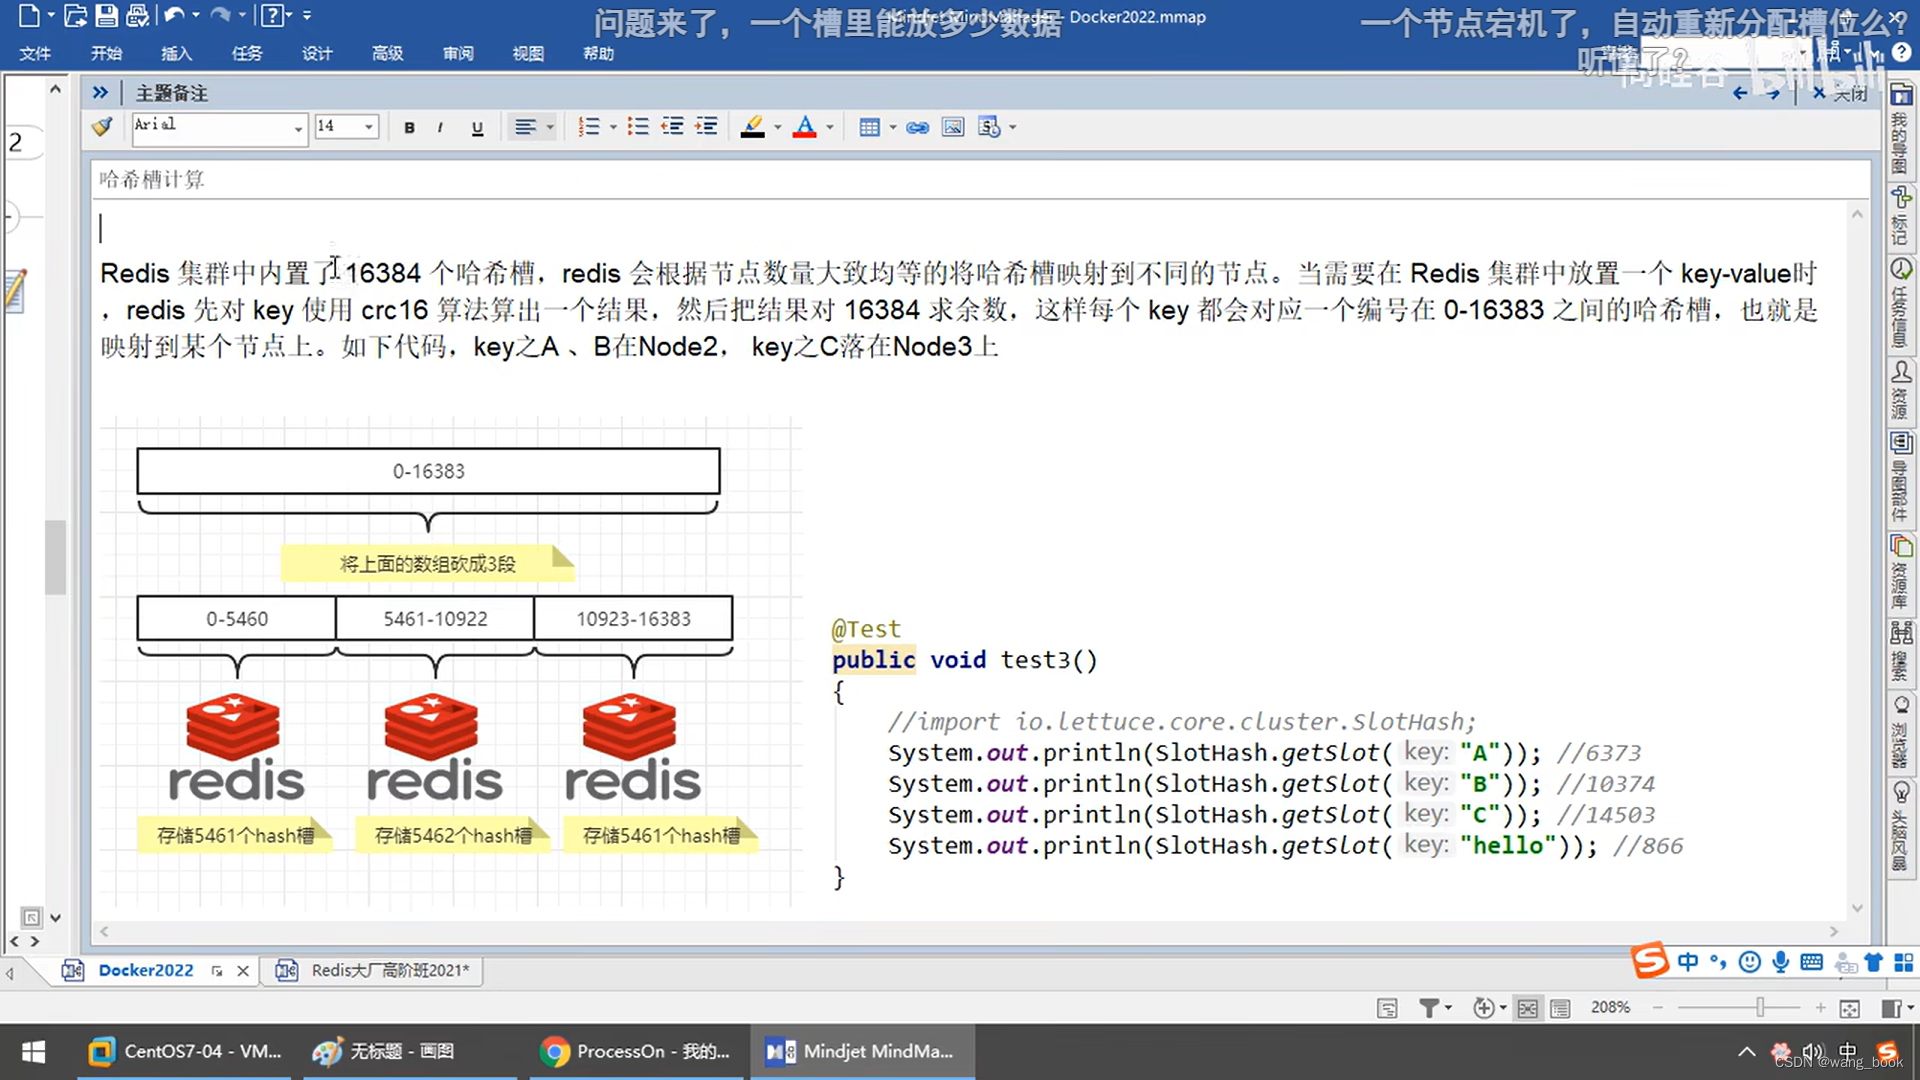Open the 设计 menu
The height and width of the screenshot is (1080, 1920).
click(317, 53)
